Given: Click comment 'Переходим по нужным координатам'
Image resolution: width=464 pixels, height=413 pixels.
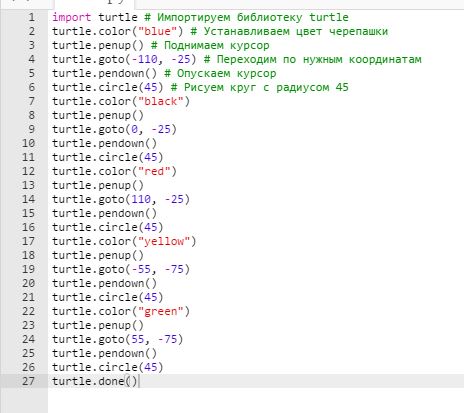Looking at the screenshot, I should pos(319,59).
